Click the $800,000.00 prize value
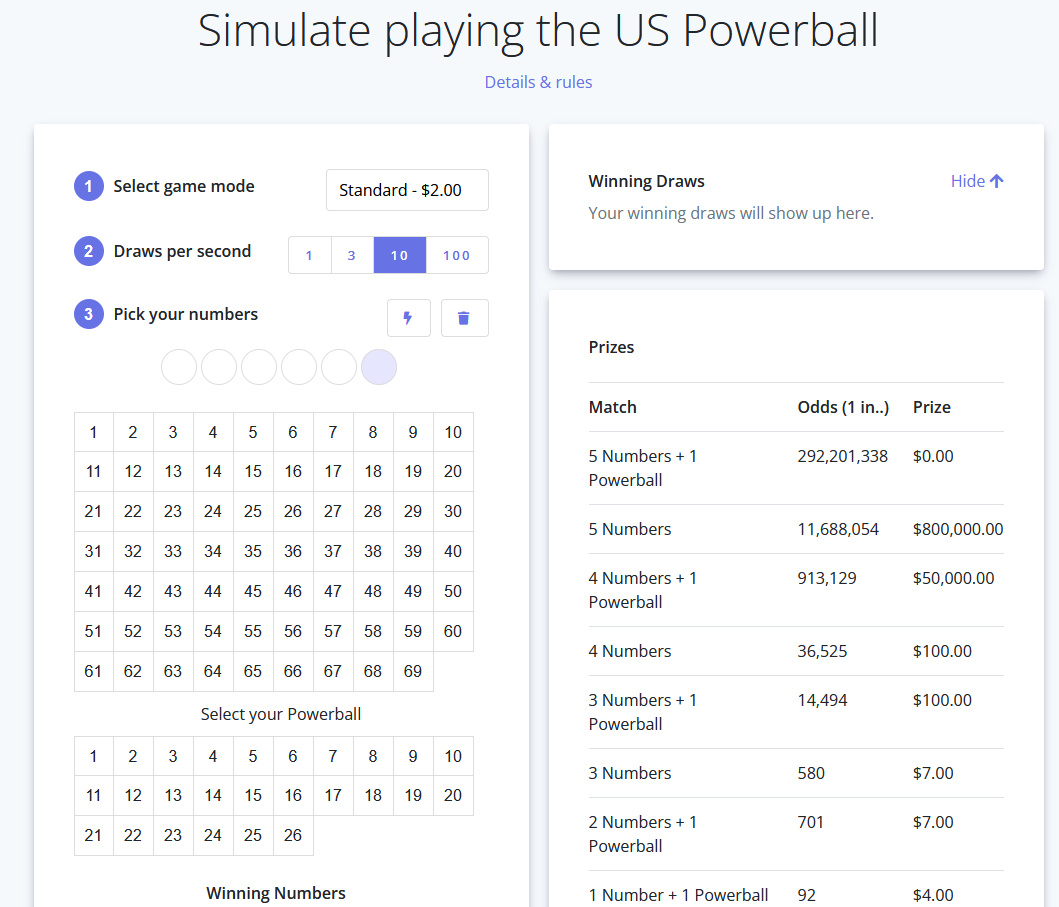The width and height of the screenshot is (1059, 907). click(x=958, y=529)
